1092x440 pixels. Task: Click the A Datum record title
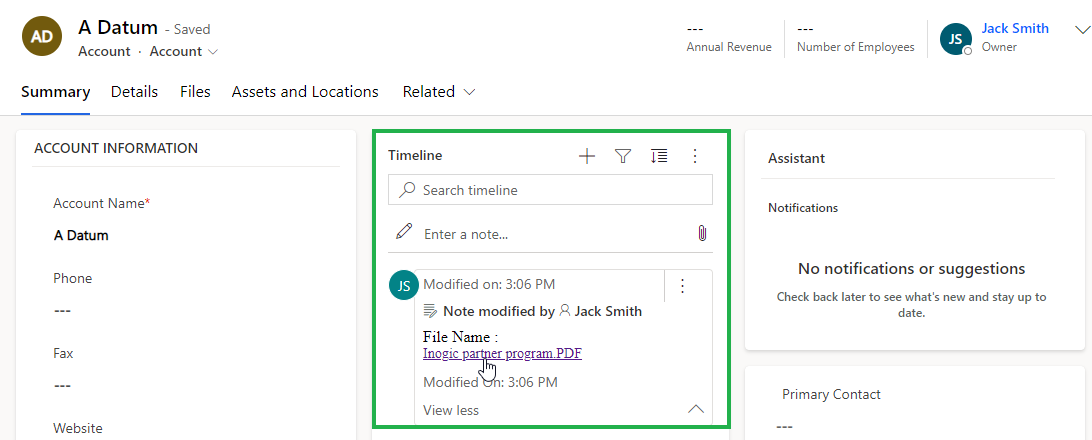(x=118, y=27)
